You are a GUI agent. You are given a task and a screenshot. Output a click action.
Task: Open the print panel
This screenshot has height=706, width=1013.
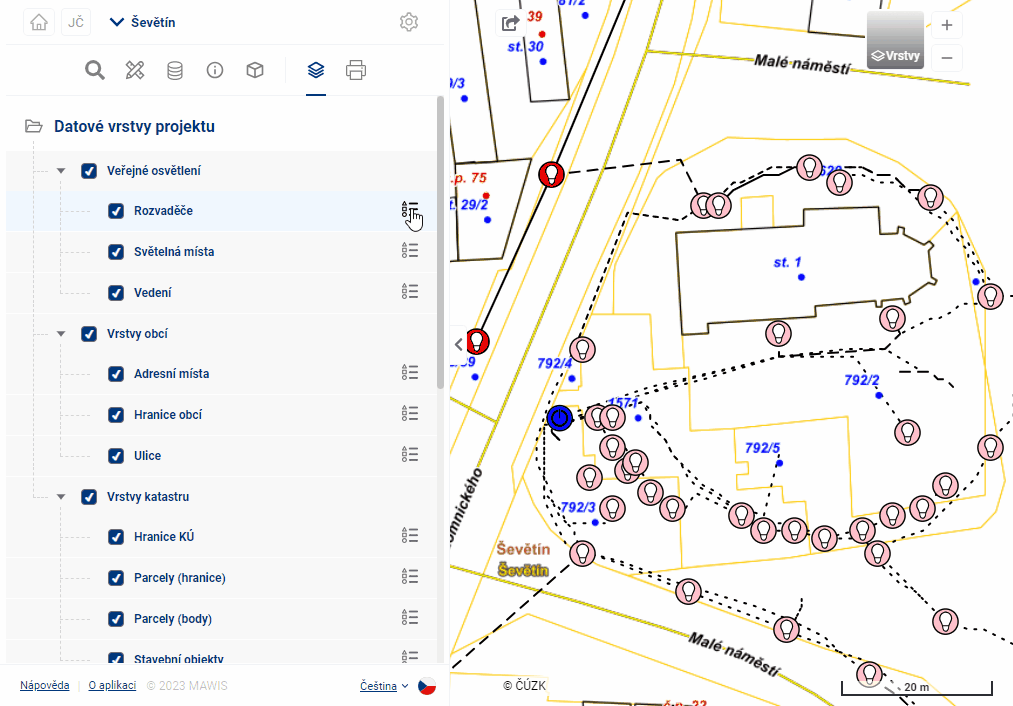356,70
